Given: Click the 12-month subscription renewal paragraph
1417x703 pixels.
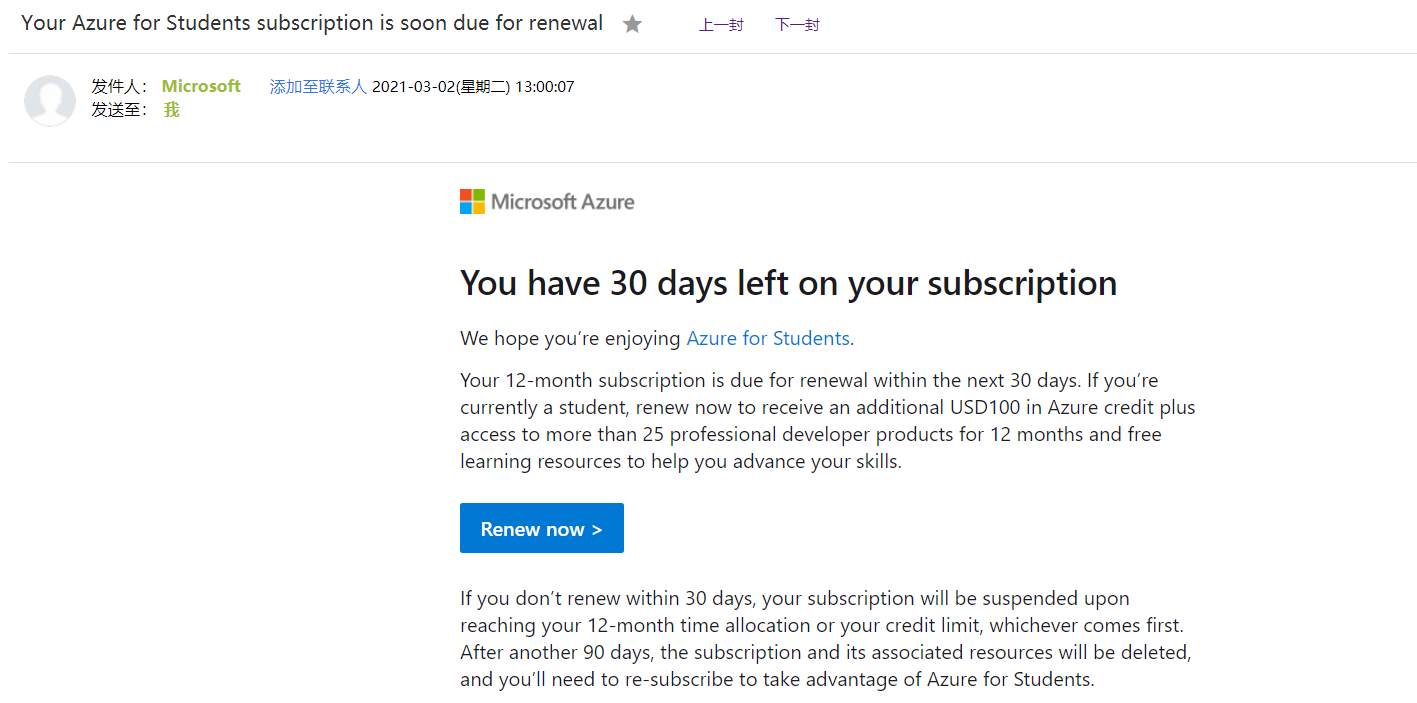Looking at the screenshot, I should point(827,421).
